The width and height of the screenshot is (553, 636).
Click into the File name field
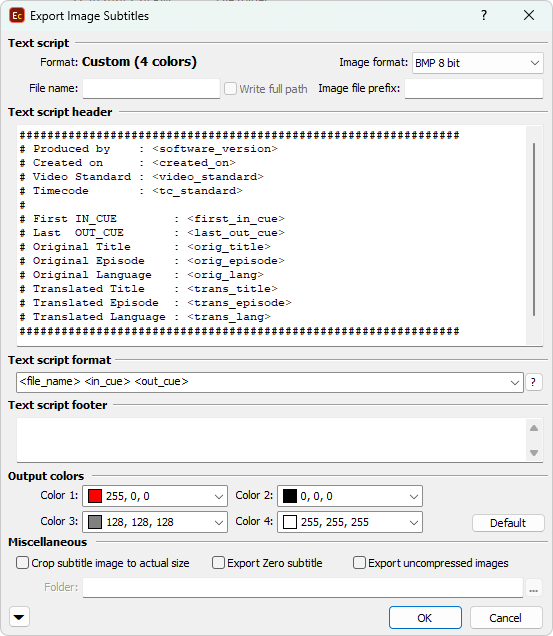tap(151, 88)
